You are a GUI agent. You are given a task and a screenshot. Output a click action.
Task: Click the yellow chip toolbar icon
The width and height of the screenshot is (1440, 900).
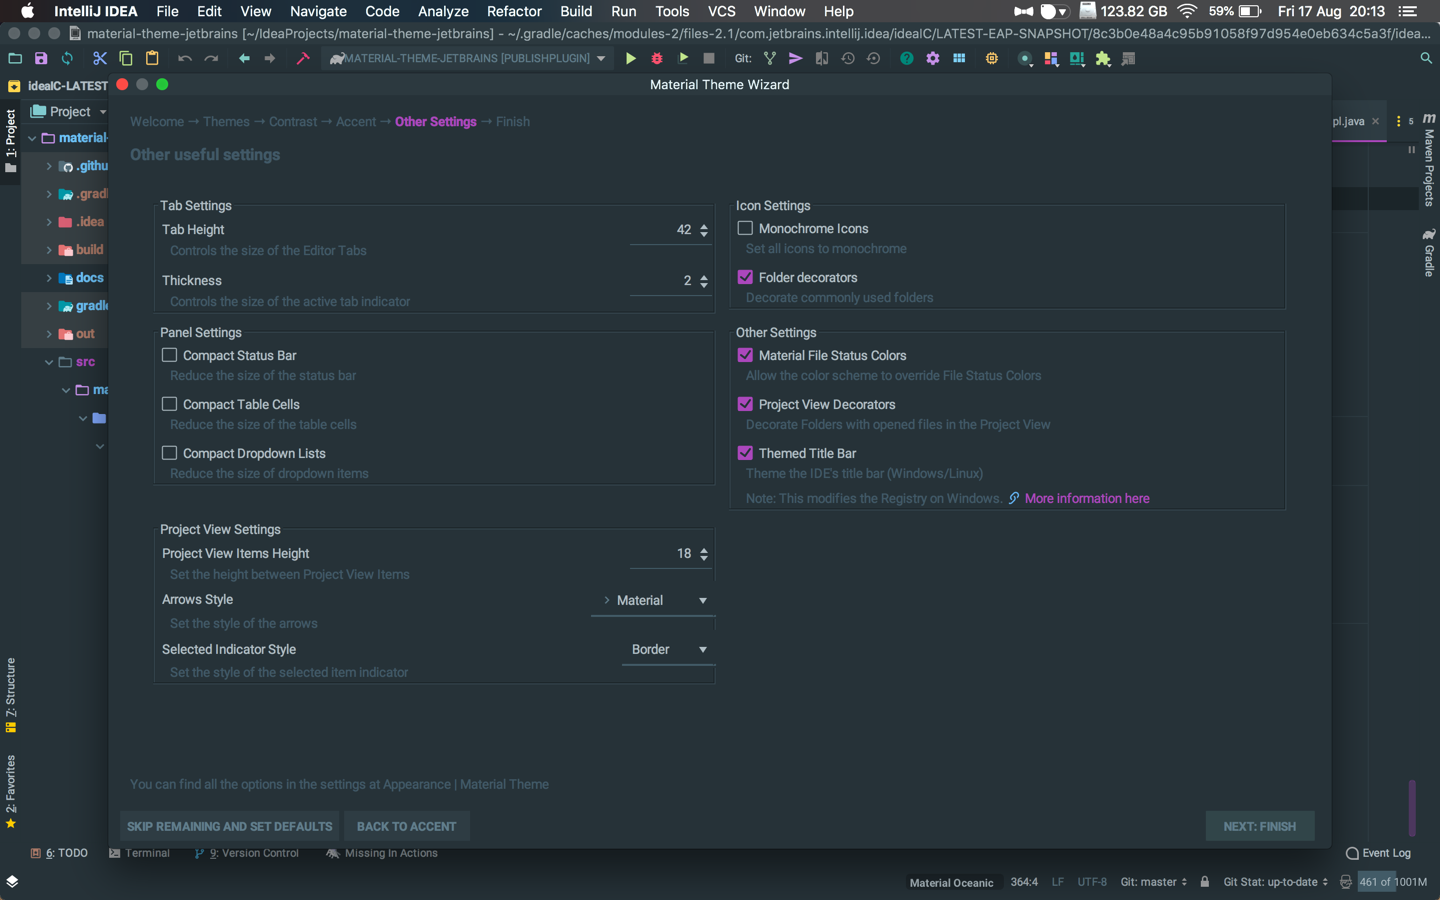[992, 59]
